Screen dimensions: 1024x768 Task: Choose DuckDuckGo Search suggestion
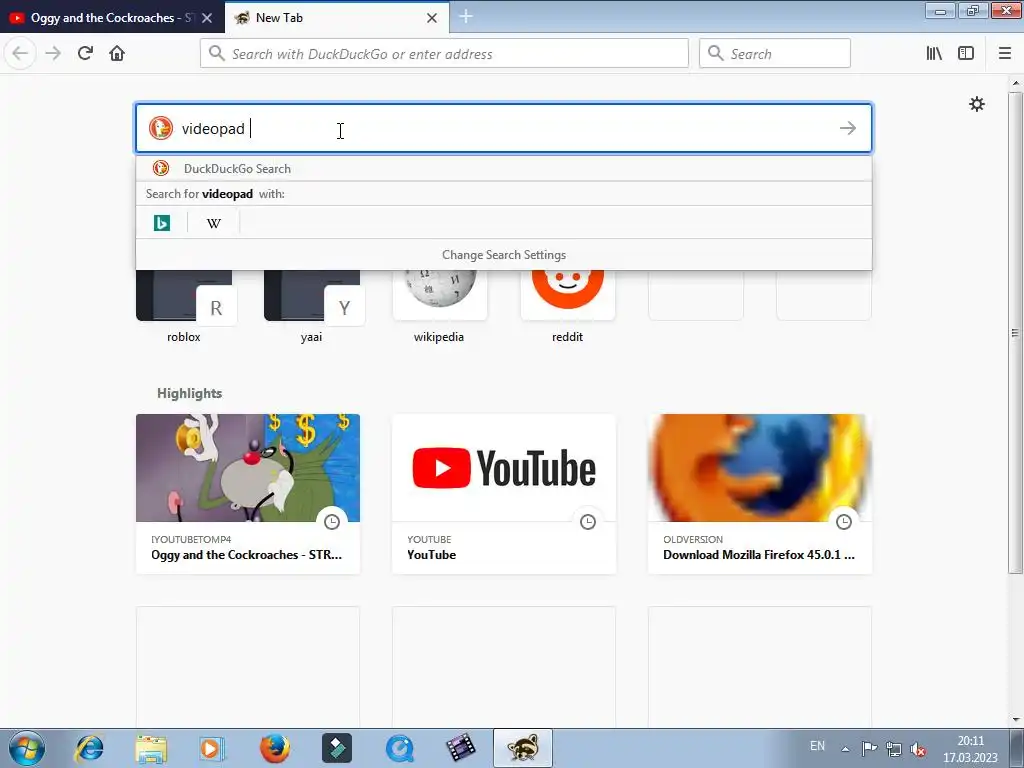504,168
